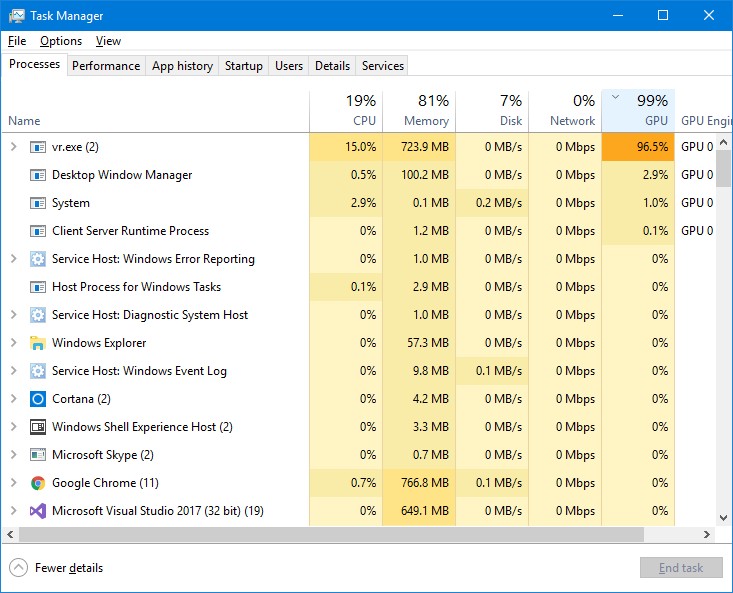
Task: Click the Host Process for Windows Tasks icon
Action: click(38, 287)
